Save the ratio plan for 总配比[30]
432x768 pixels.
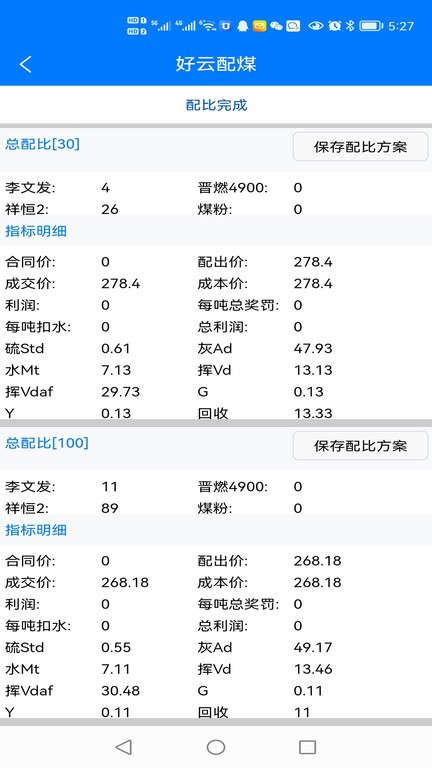coord(360,147)
